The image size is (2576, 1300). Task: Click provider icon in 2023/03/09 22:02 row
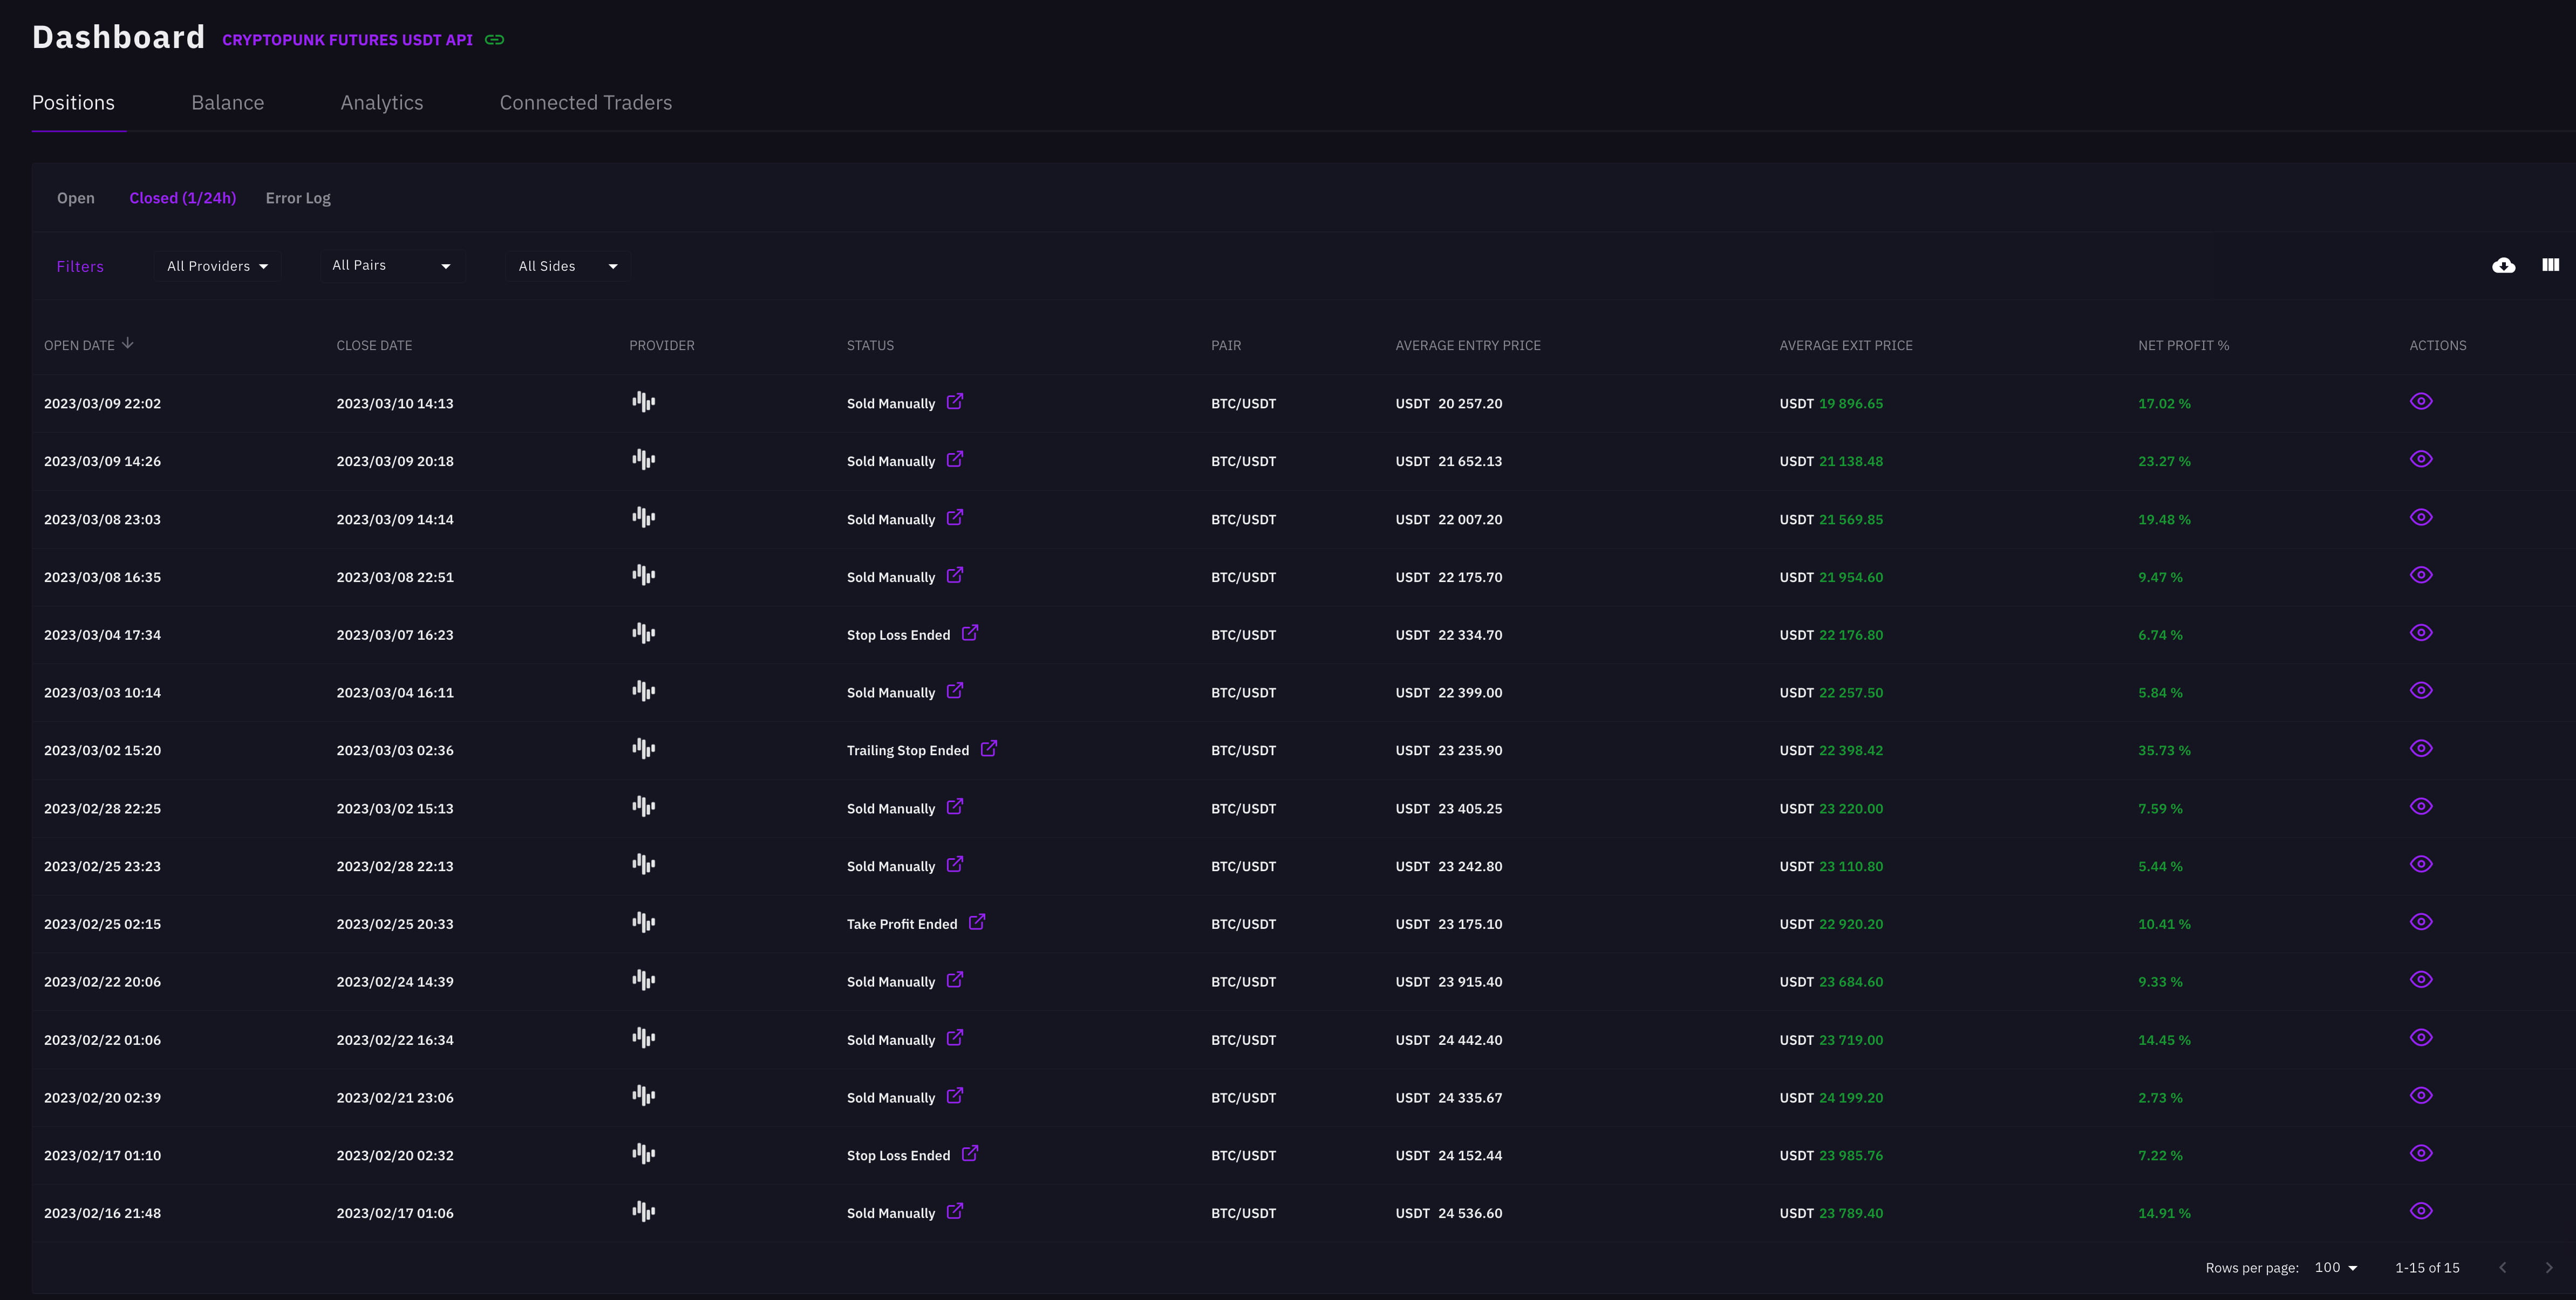643,402
